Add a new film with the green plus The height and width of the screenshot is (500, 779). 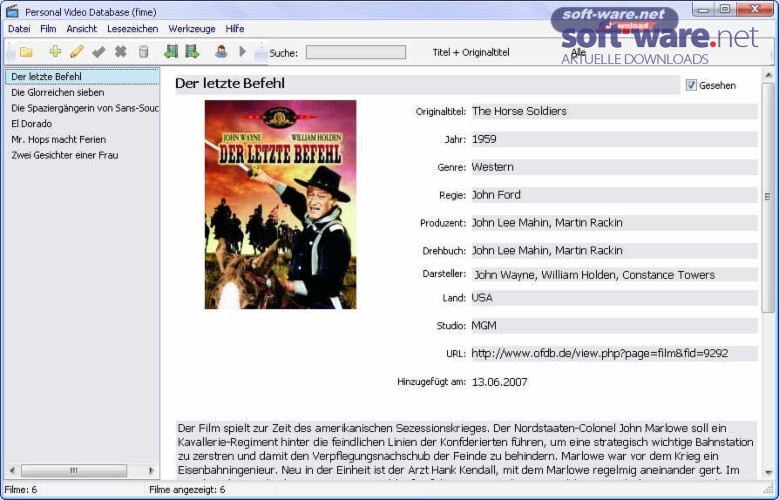pos(55,51)
